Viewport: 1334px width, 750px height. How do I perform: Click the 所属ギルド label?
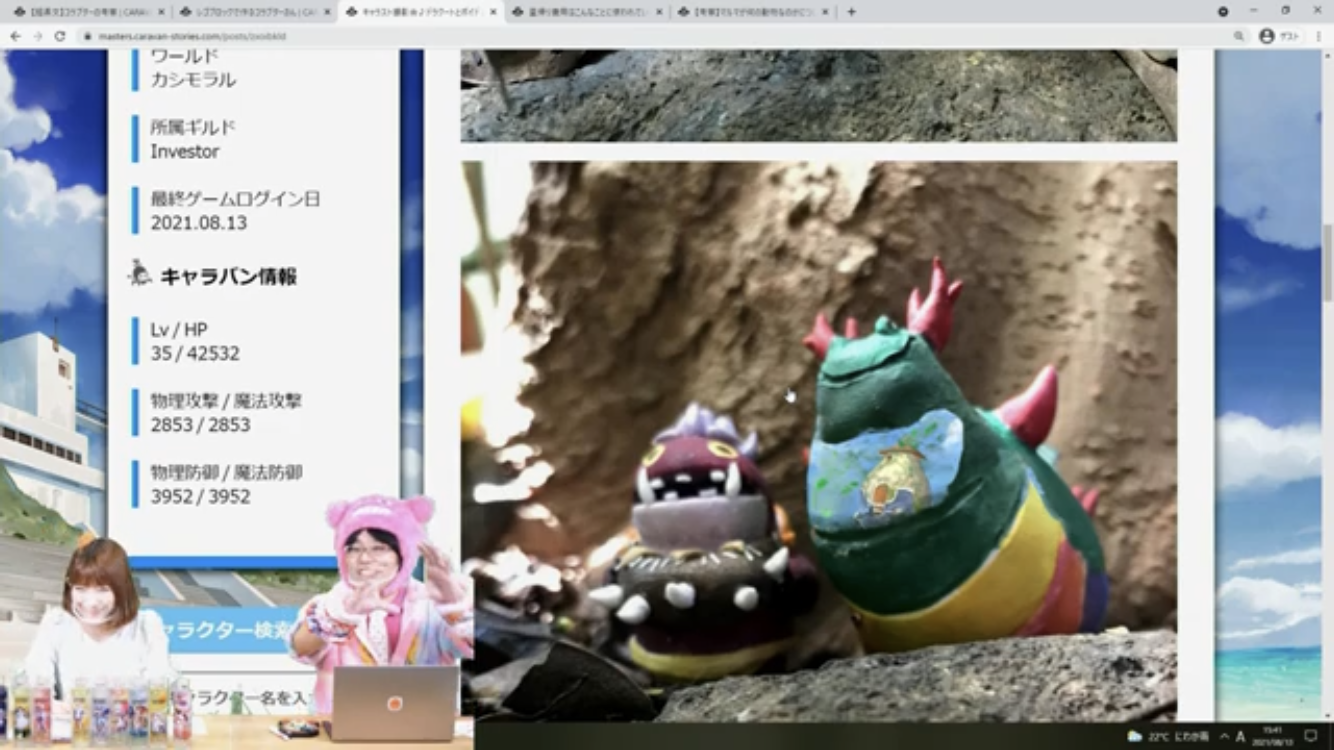(193, 127)
